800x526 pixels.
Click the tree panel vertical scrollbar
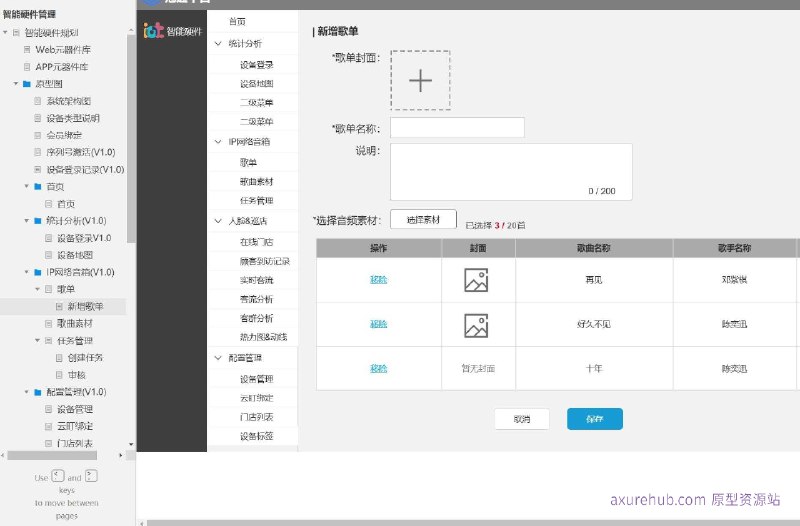tap(131, 138)
